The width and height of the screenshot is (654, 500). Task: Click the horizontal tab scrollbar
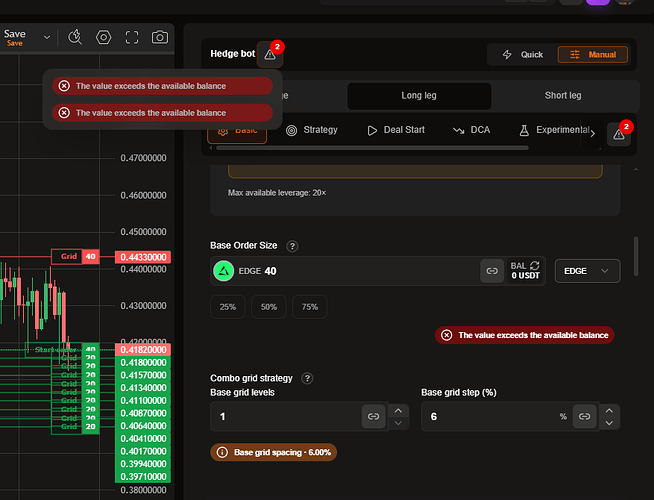click(x=372, y=148)
